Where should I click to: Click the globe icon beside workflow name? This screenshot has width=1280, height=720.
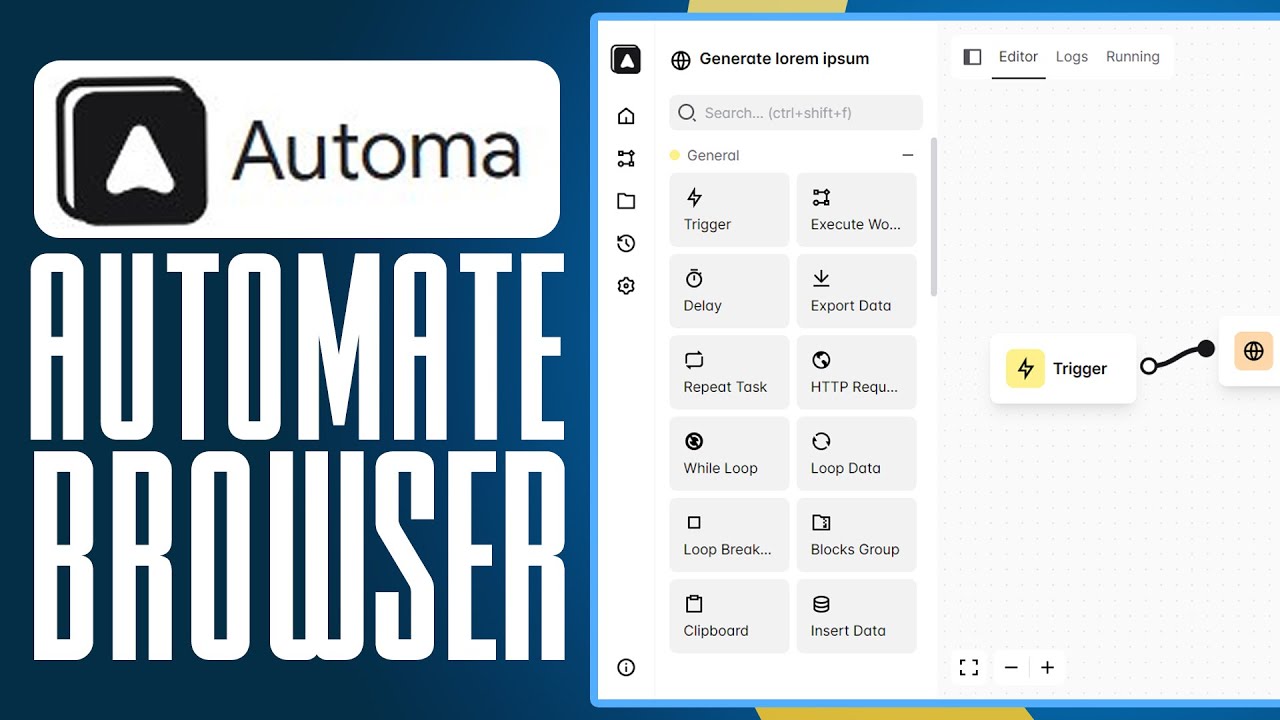click(681, 60)
